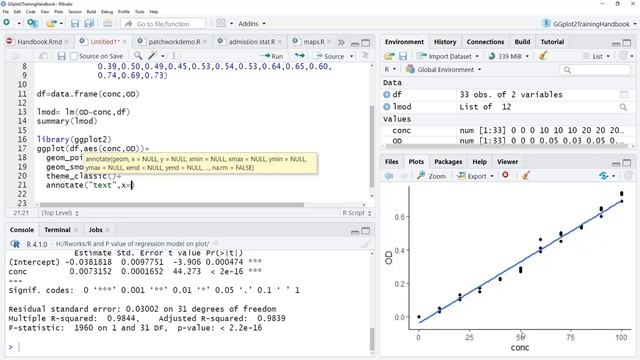This screenshot has height=360, width=640.
Task: Switch to the History tab
Action: (445, 42)
